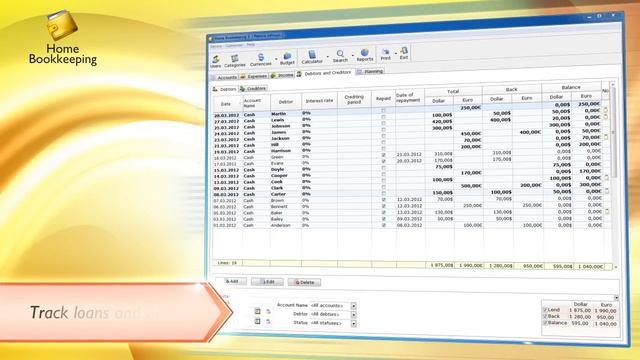The width and height of the screenshot is (640, 360).
Task: Toggle Repaid checkbox for Bailey row
Action: pyautogui.click(x=383, y=219)
